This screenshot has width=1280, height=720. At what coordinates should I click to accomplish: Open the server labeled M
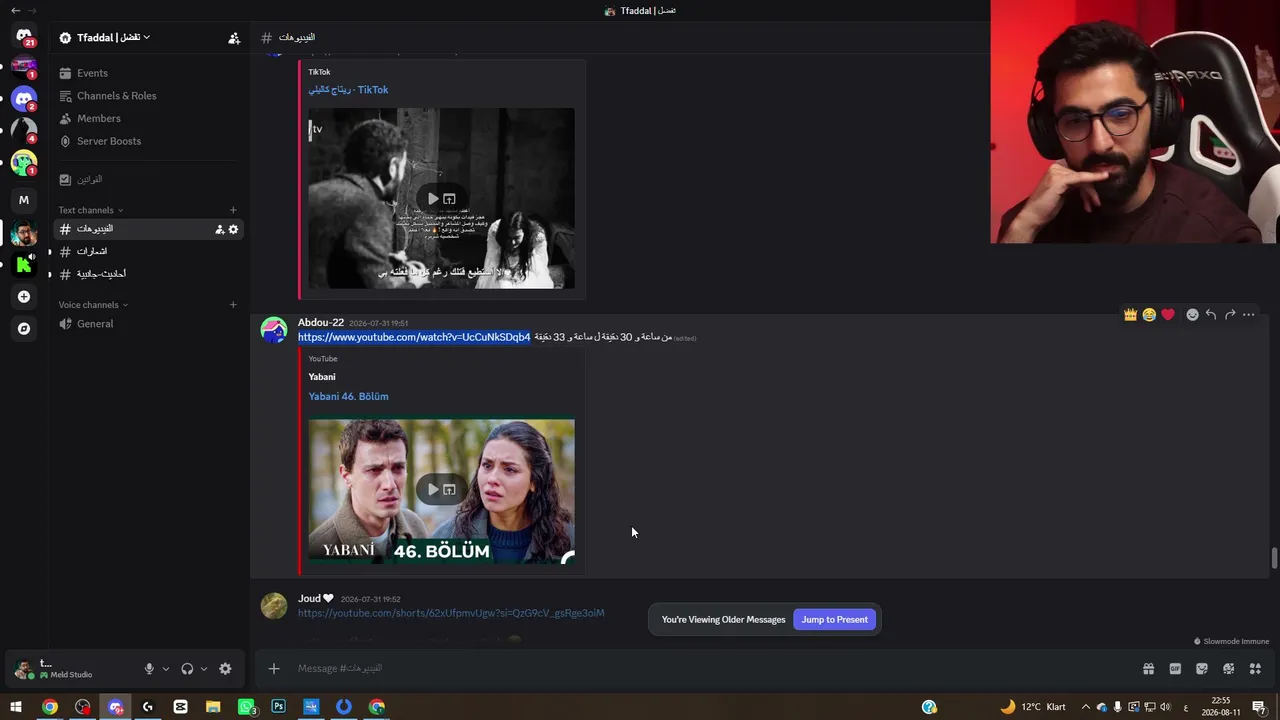click(x=24, y=200)
